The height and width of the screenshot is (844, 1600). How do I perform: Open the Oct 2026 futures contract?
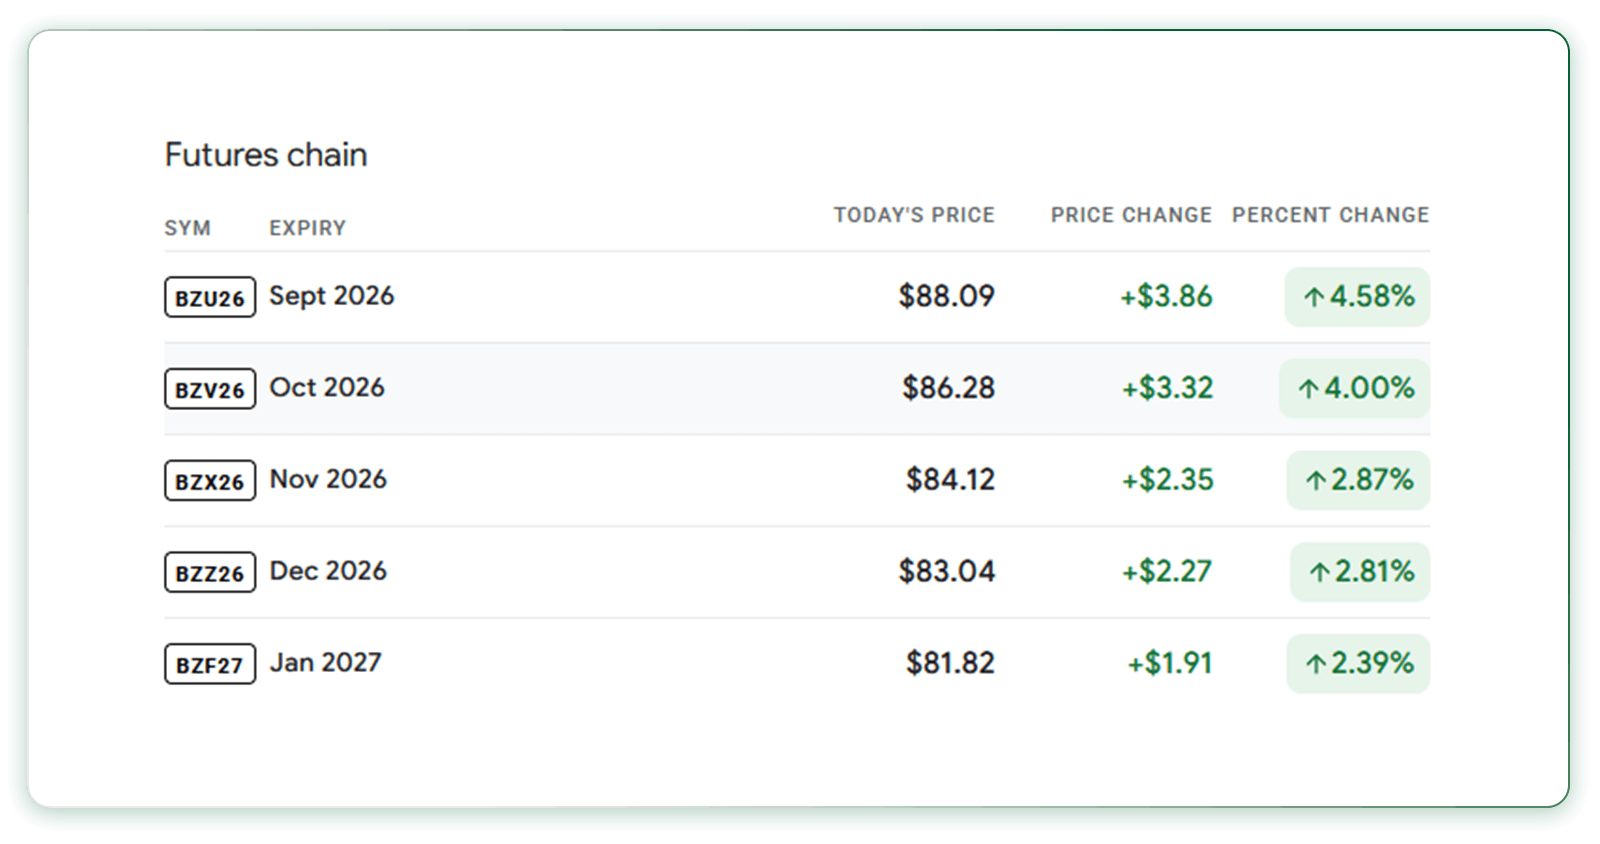[x=797, y=389]
